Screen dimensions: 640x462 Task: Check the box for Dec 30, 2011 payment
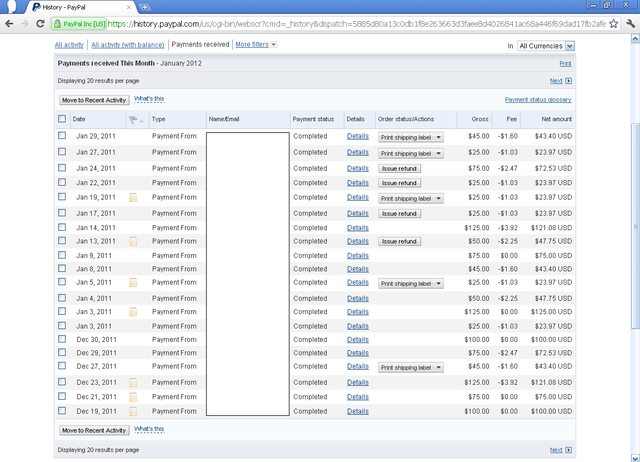point(62,339)
